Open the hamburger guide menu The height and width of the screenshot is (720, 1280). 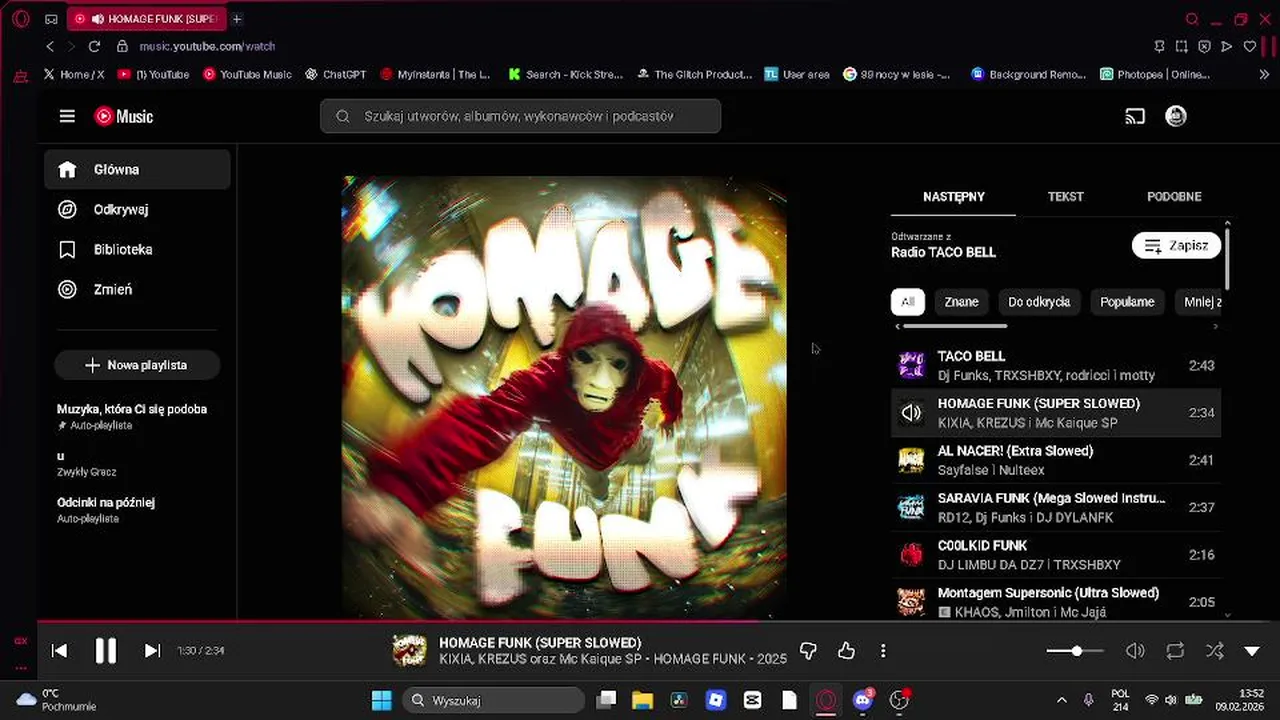point(67,116)
